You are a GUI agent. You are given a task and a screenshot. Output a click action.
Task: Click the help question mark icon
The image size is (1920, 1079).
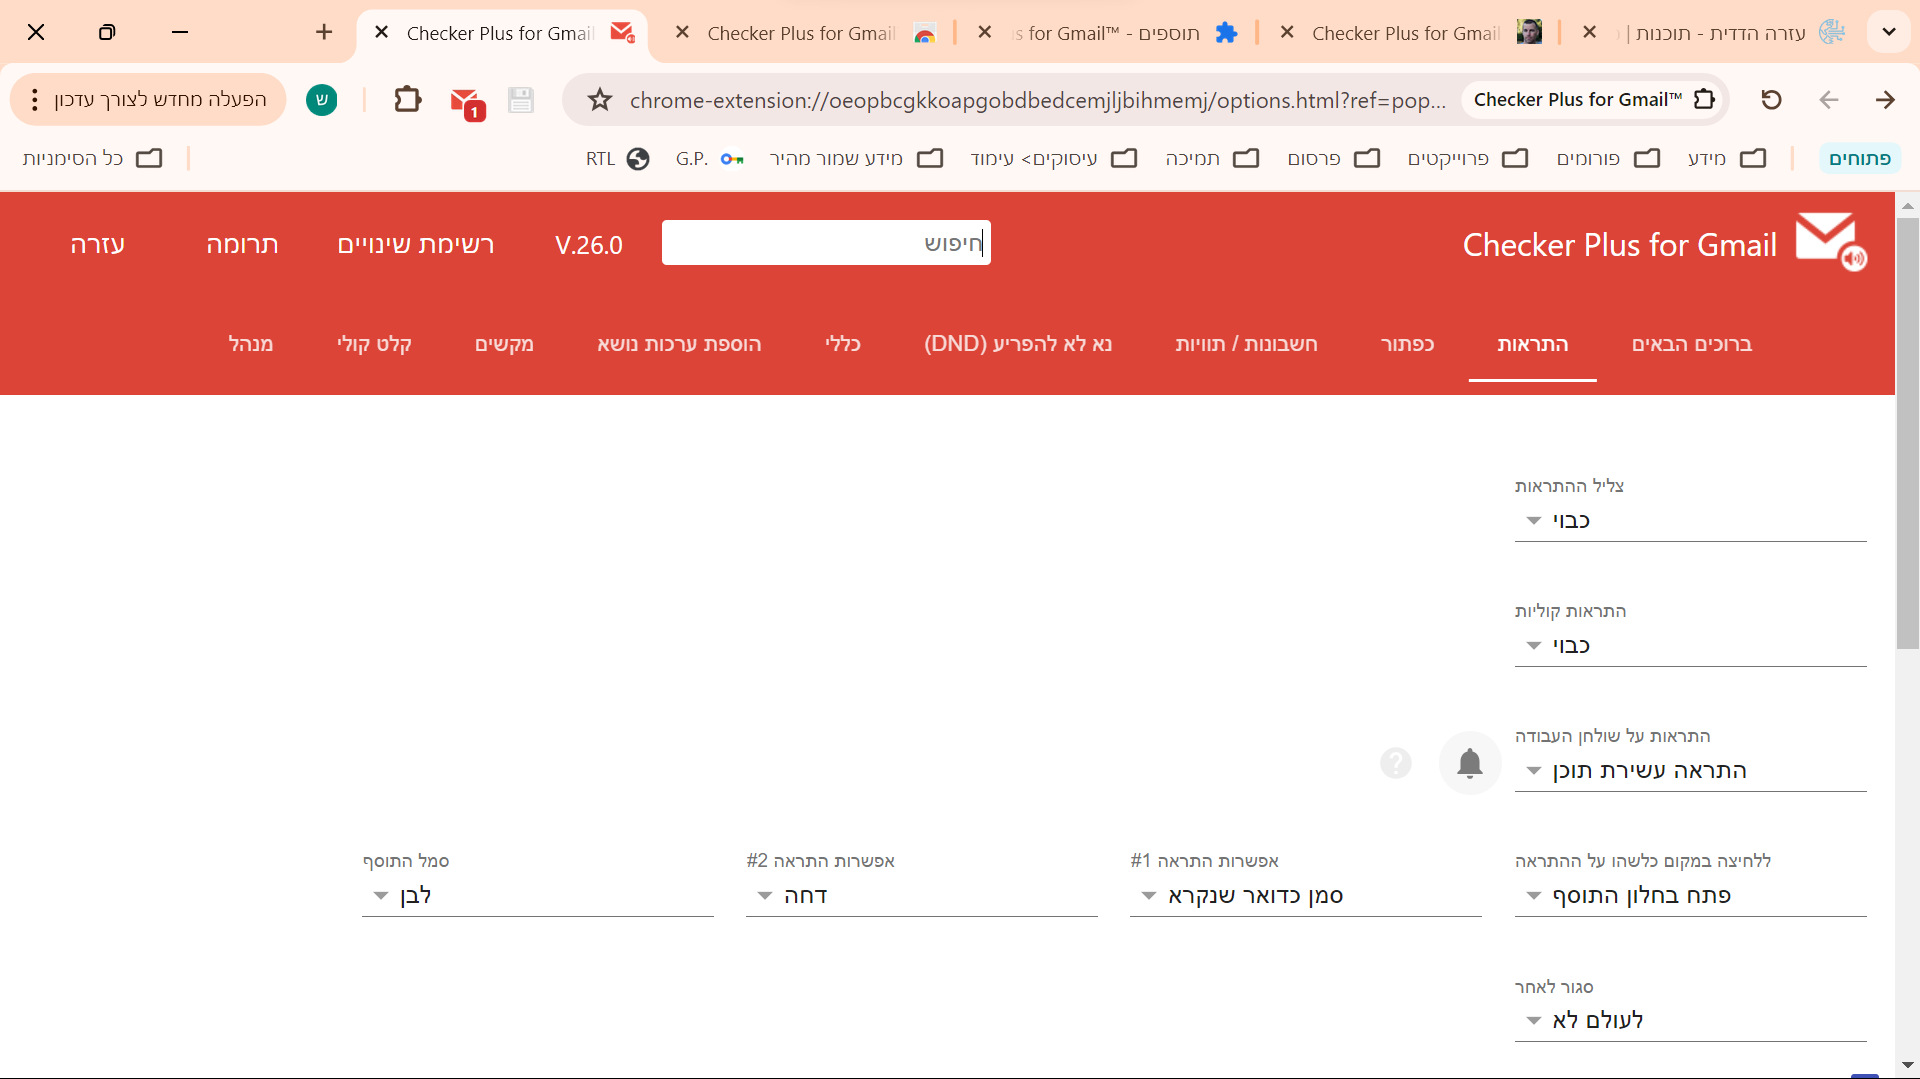(1395, 764)
